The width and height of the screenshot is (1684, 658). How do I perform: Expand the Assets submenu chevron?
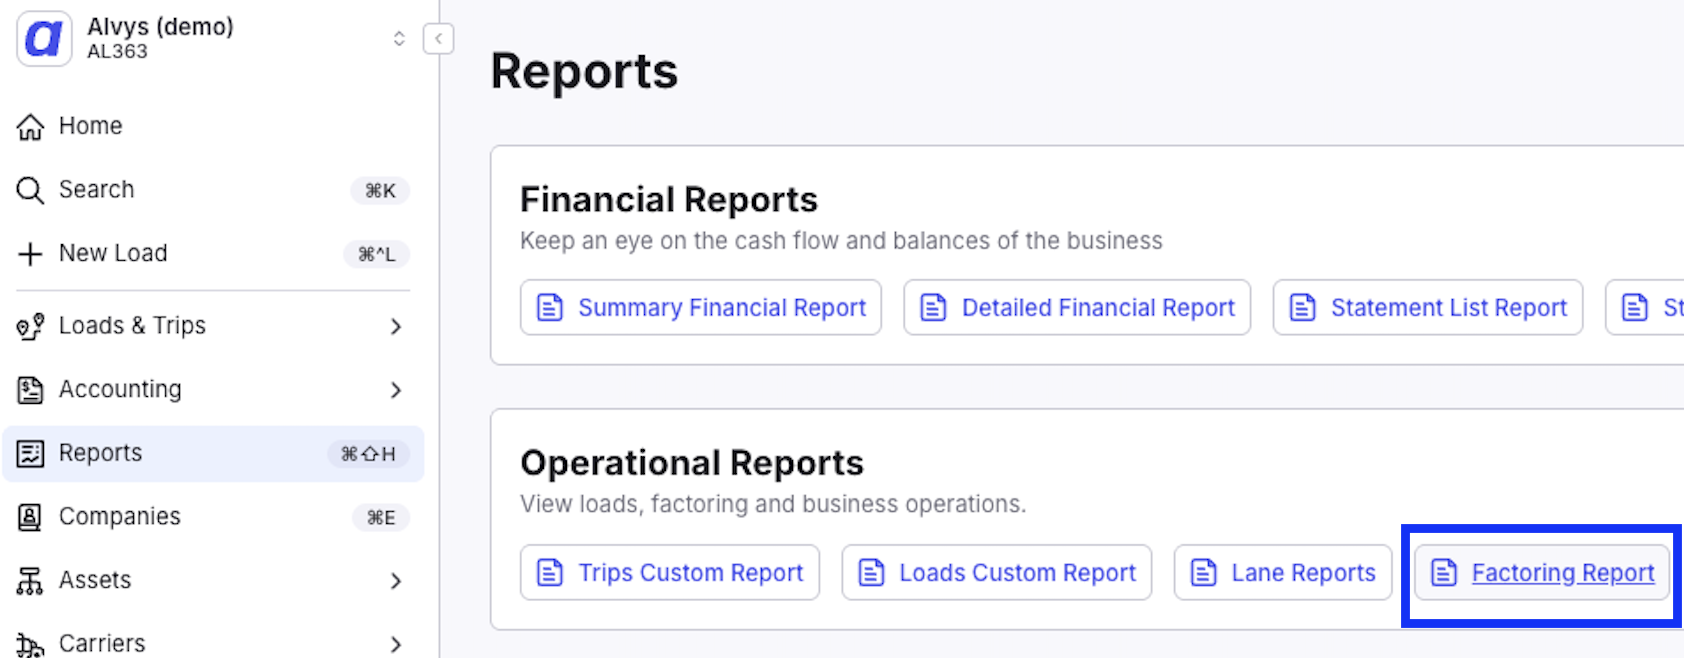point(396,581)
